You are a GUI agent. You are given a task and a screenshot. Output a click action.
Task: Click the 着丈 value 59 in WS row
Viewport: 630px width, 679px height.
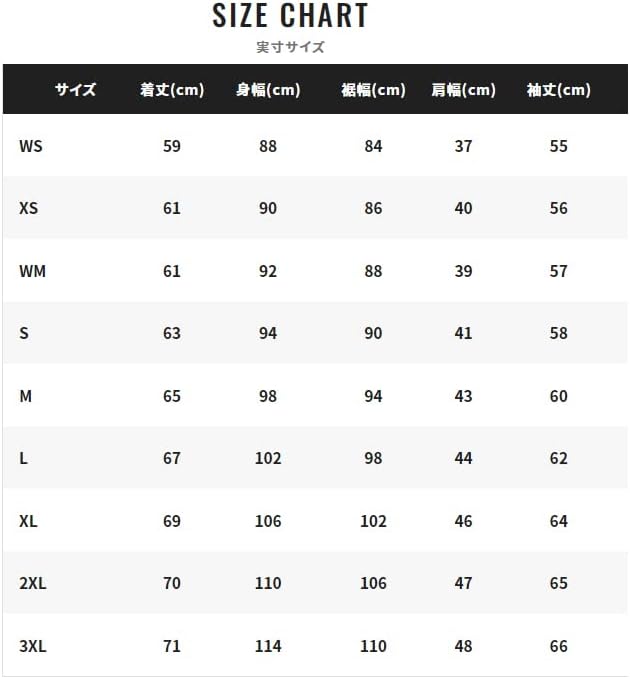[172, 146]
